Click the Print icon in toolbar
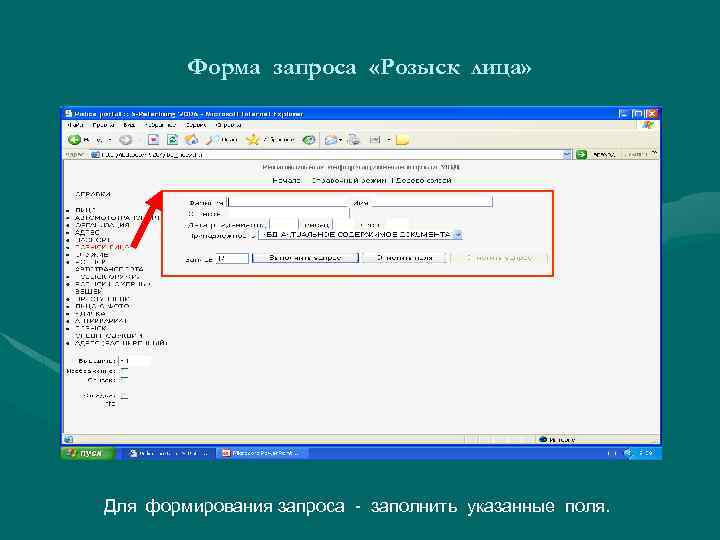720x540 pixels. click(354, 140)
